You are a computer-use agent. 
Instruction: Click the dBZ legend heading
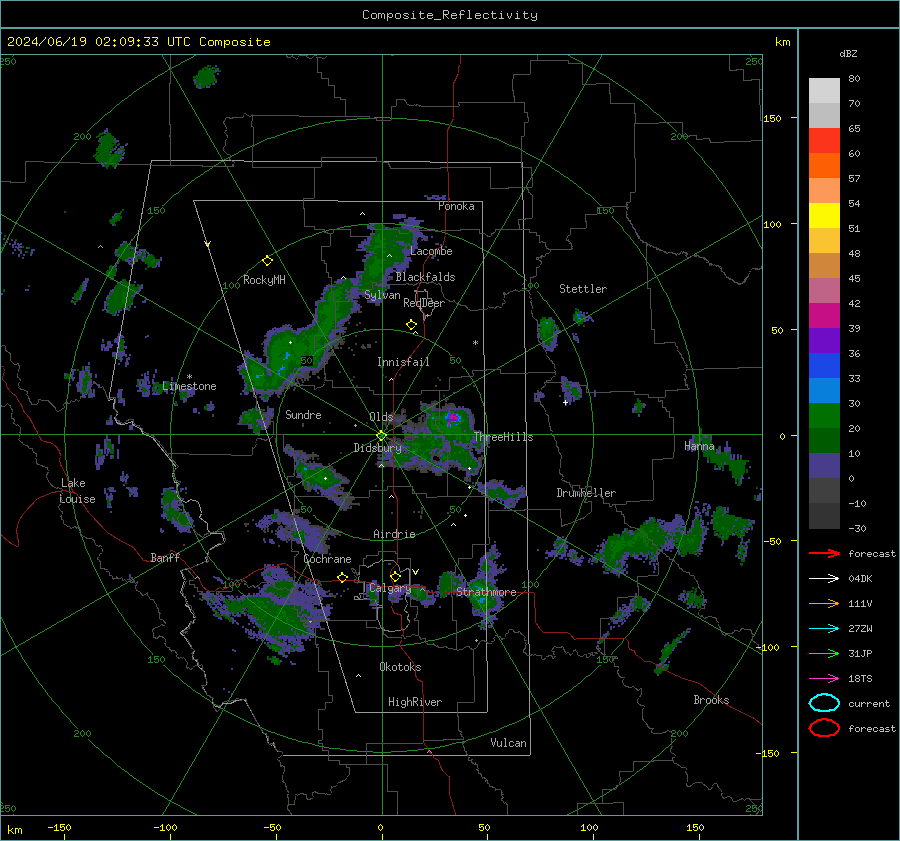tap(848, 53)
